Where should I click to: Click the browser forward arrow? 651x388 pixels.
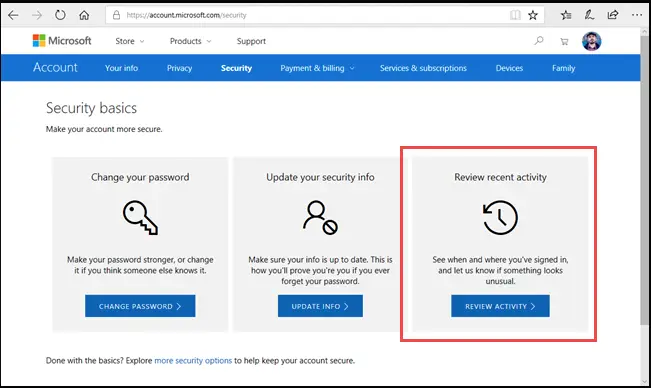tap(37, 15)
